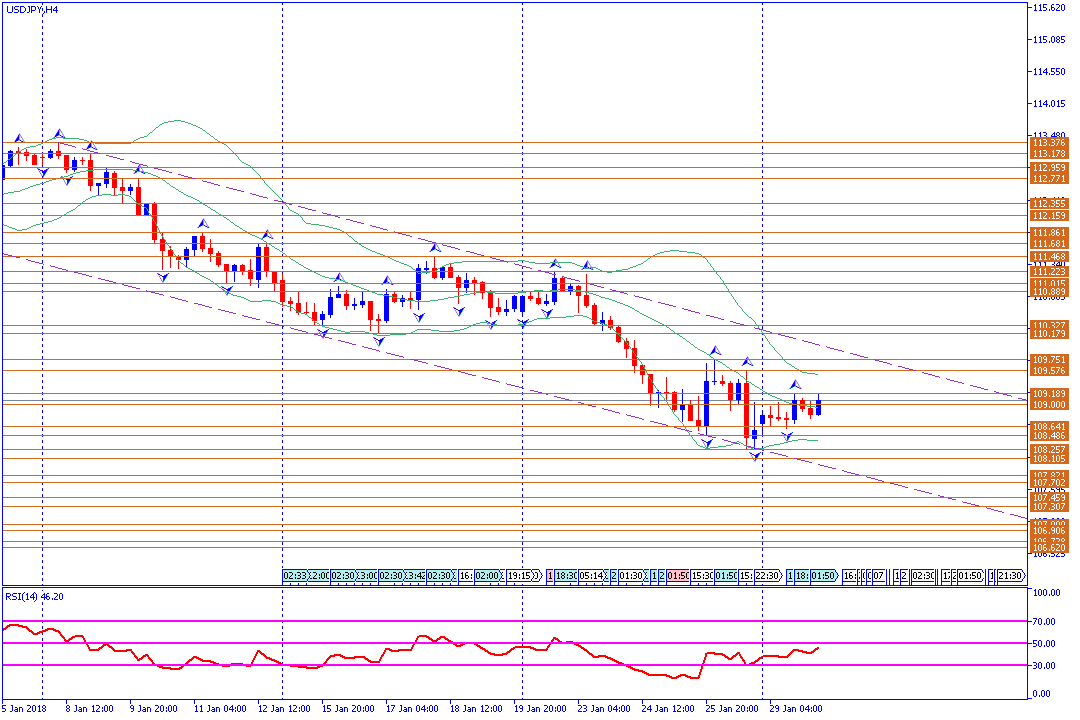Click the 115.085 price scale value
1080x720 pixels.
tap(1048, 39)
